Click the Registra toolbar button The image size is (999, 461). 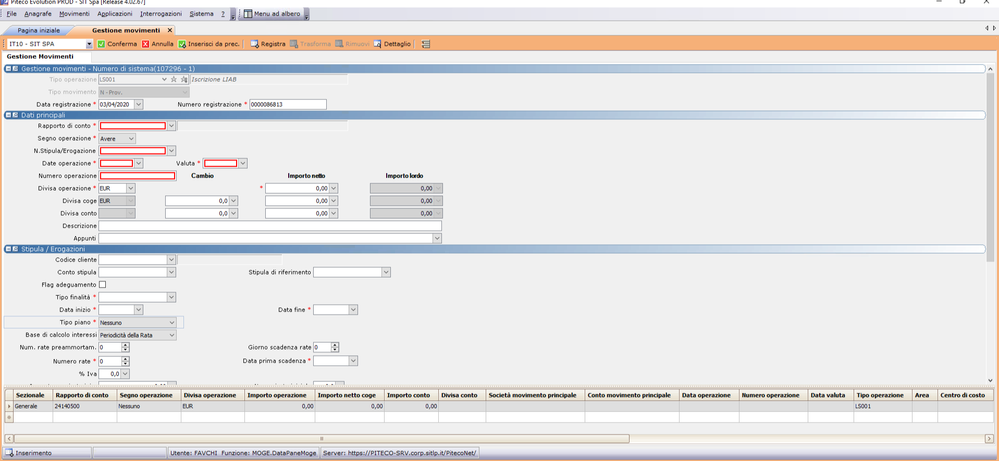tap(268, 44)
